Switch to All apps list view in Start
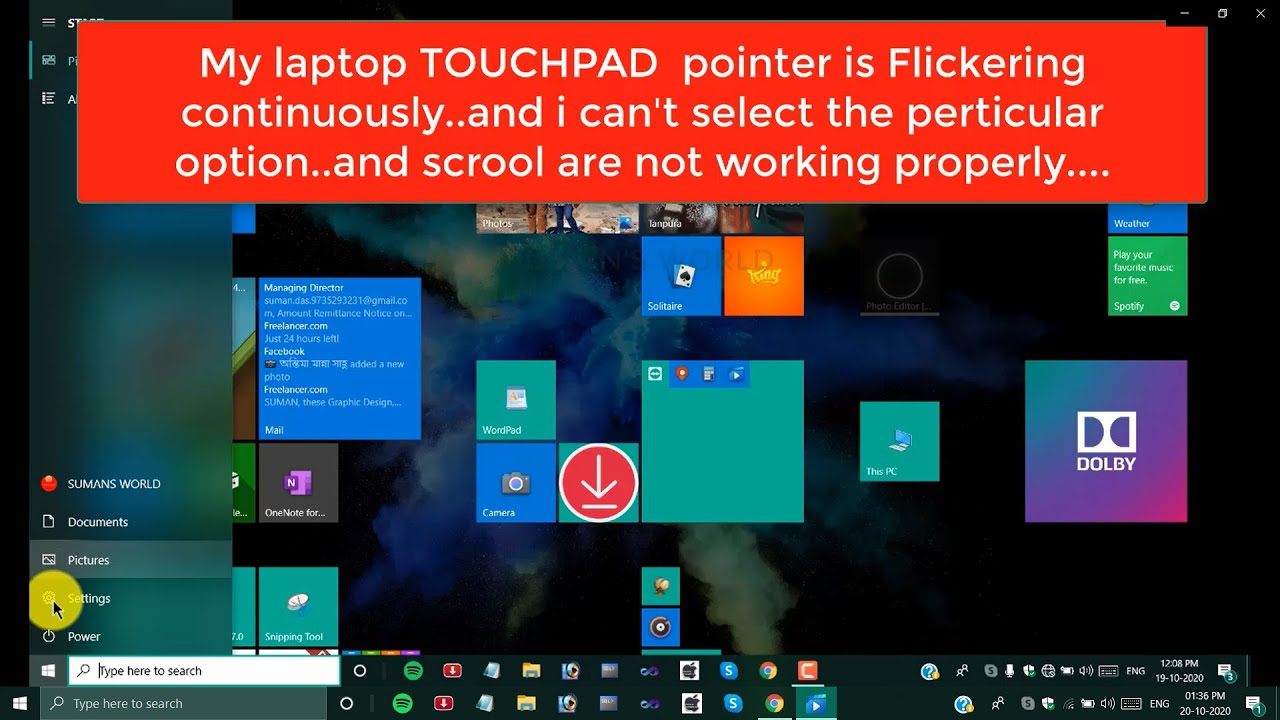 tap(48, 98)
